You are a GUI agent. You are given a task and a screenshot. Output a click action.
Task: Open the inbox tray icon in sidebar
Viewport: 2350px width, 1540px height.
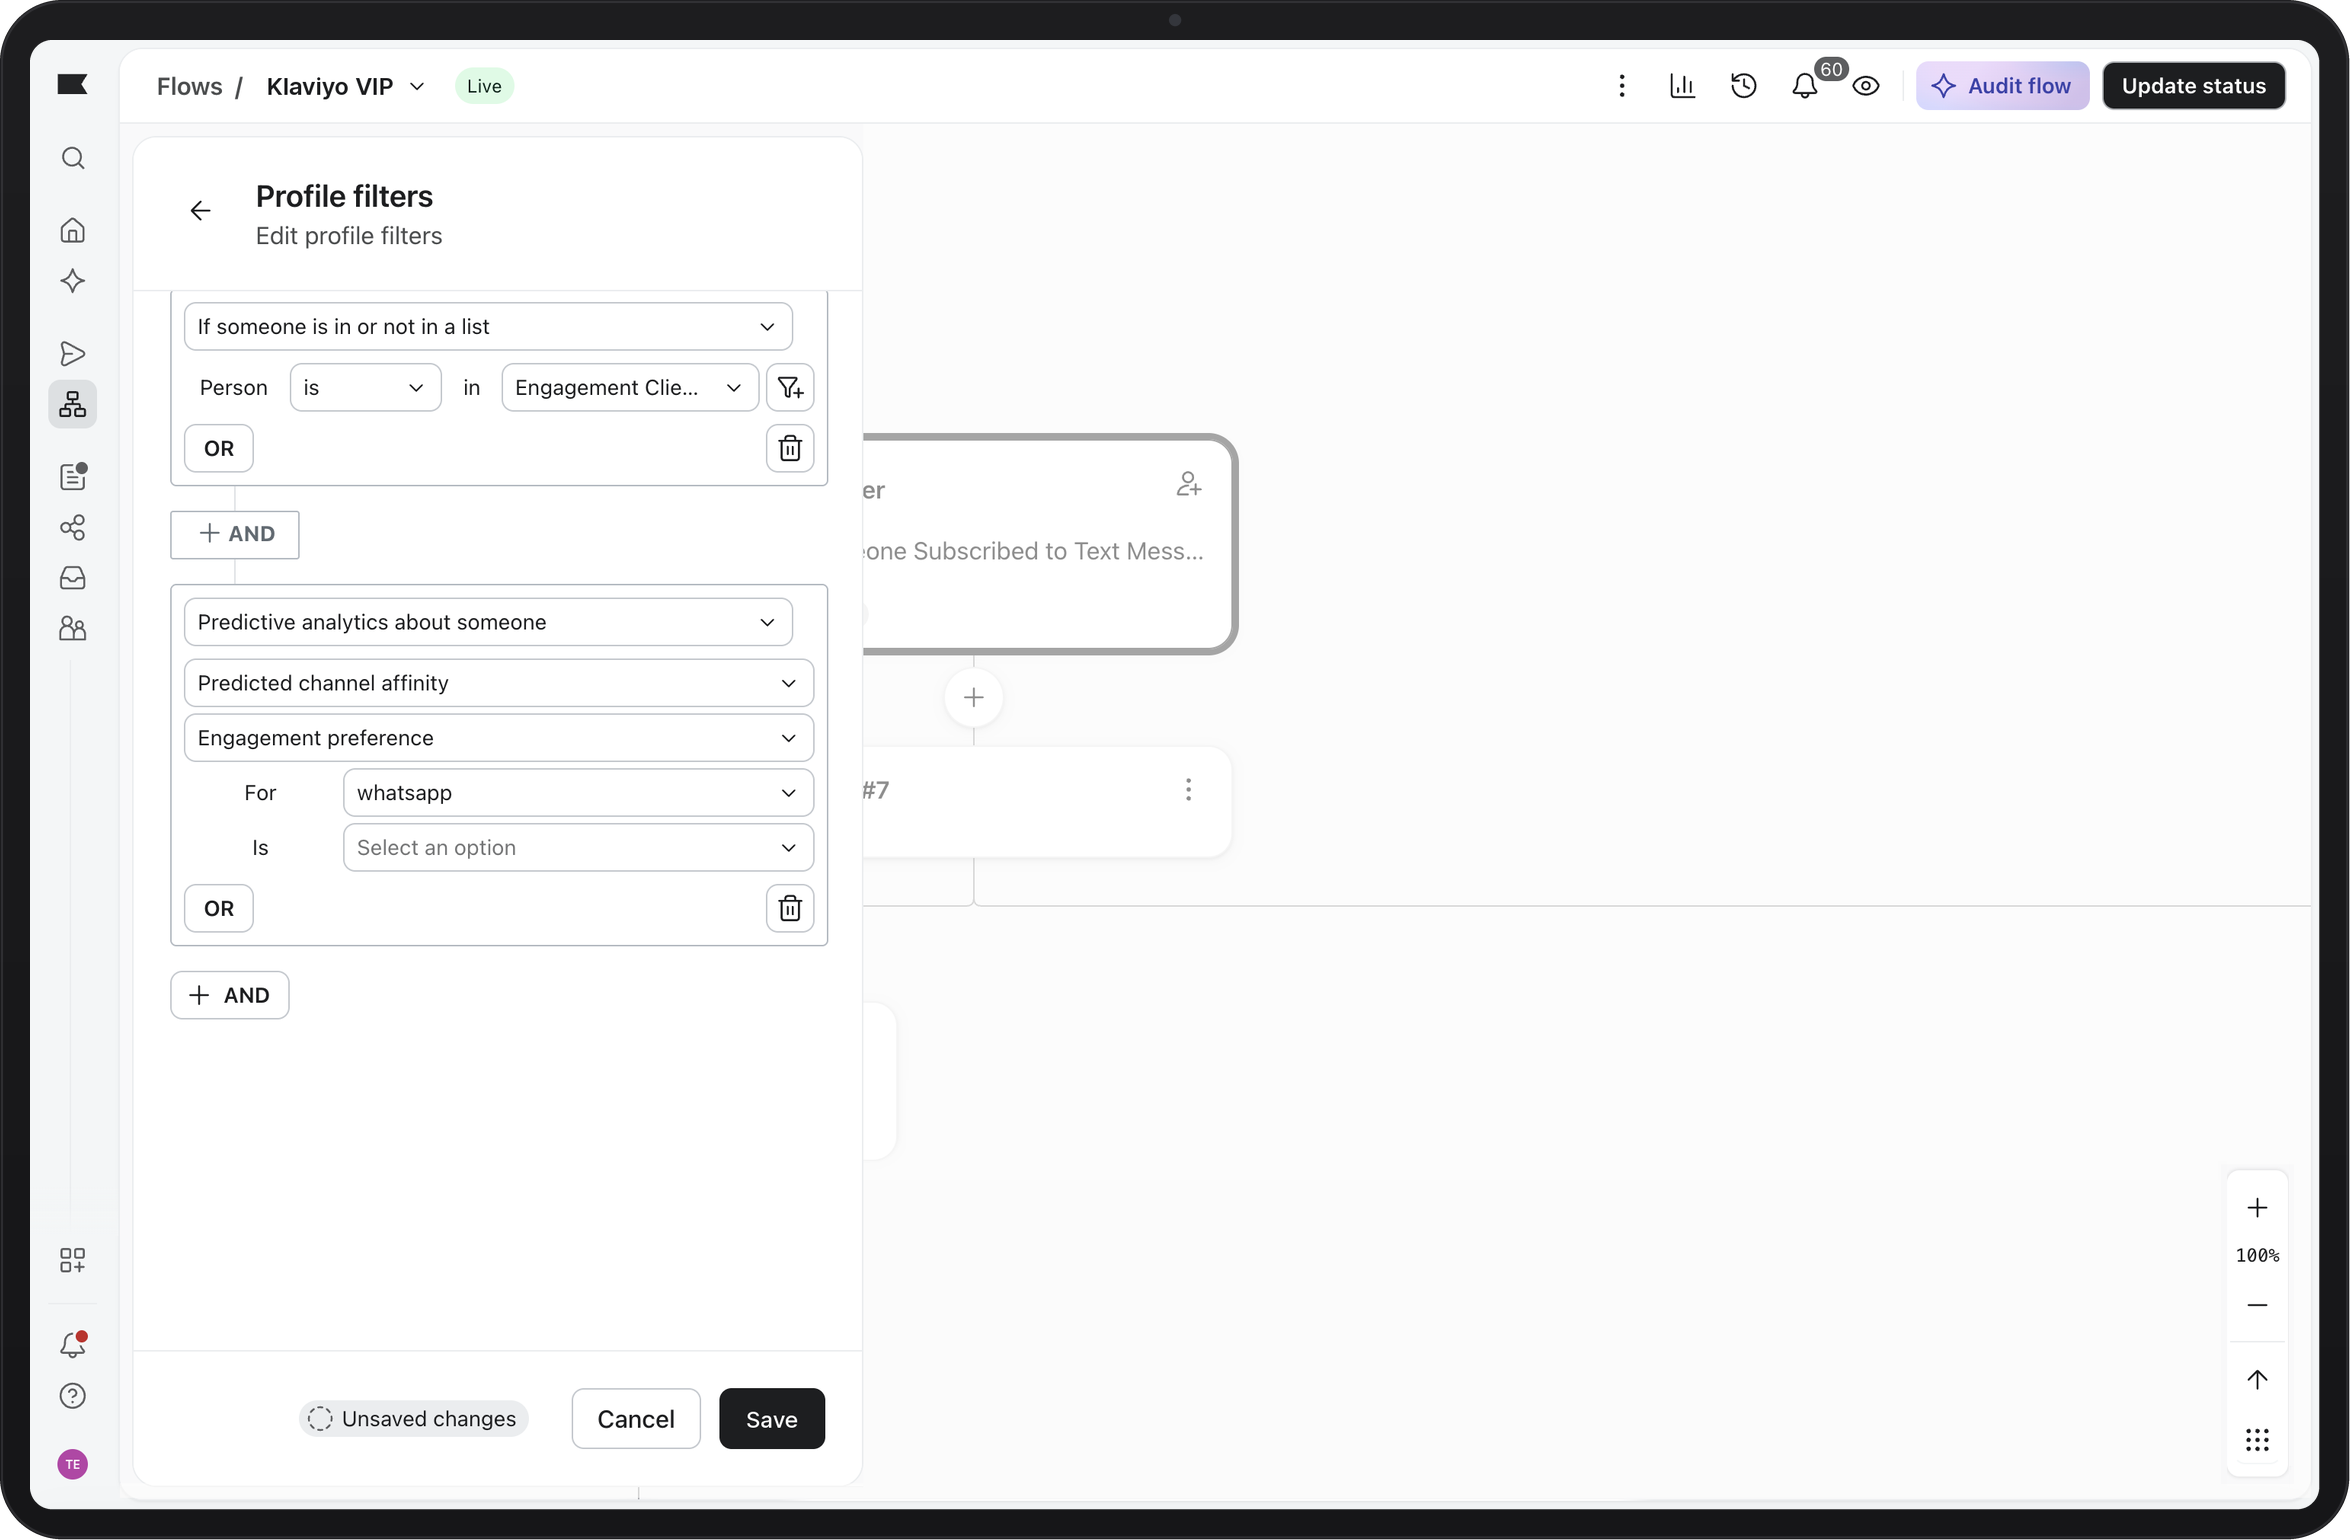click(x=73, y=578)
